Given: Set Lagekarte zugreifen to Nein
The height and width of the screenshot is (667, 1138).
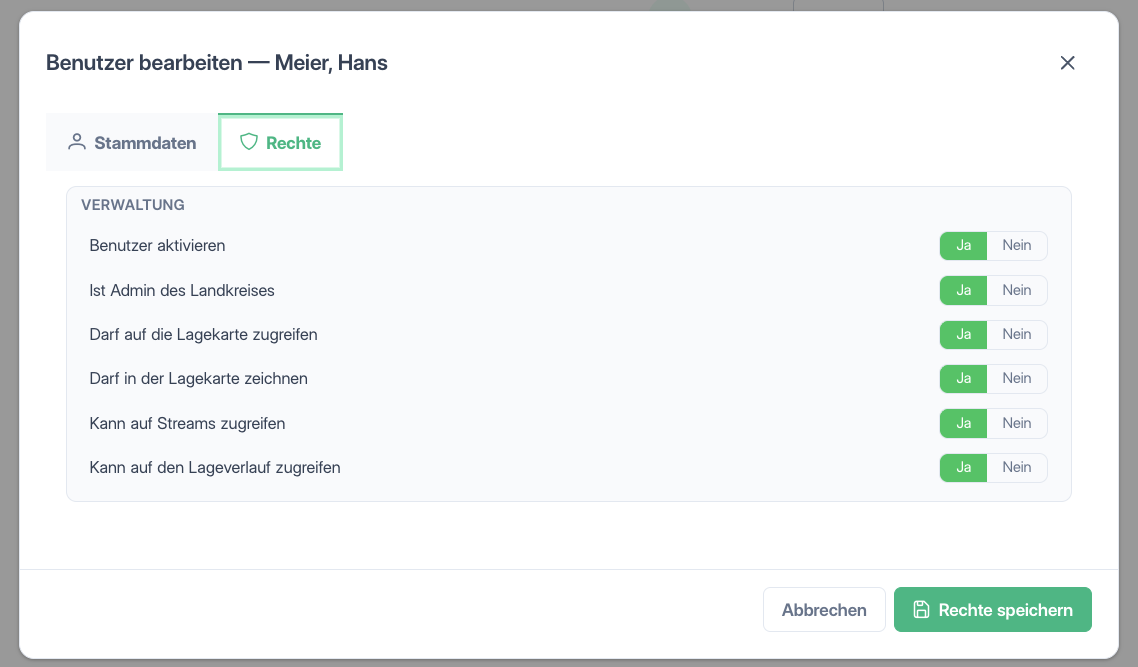Looking at the screenshot, I should tap(1017, 335).
